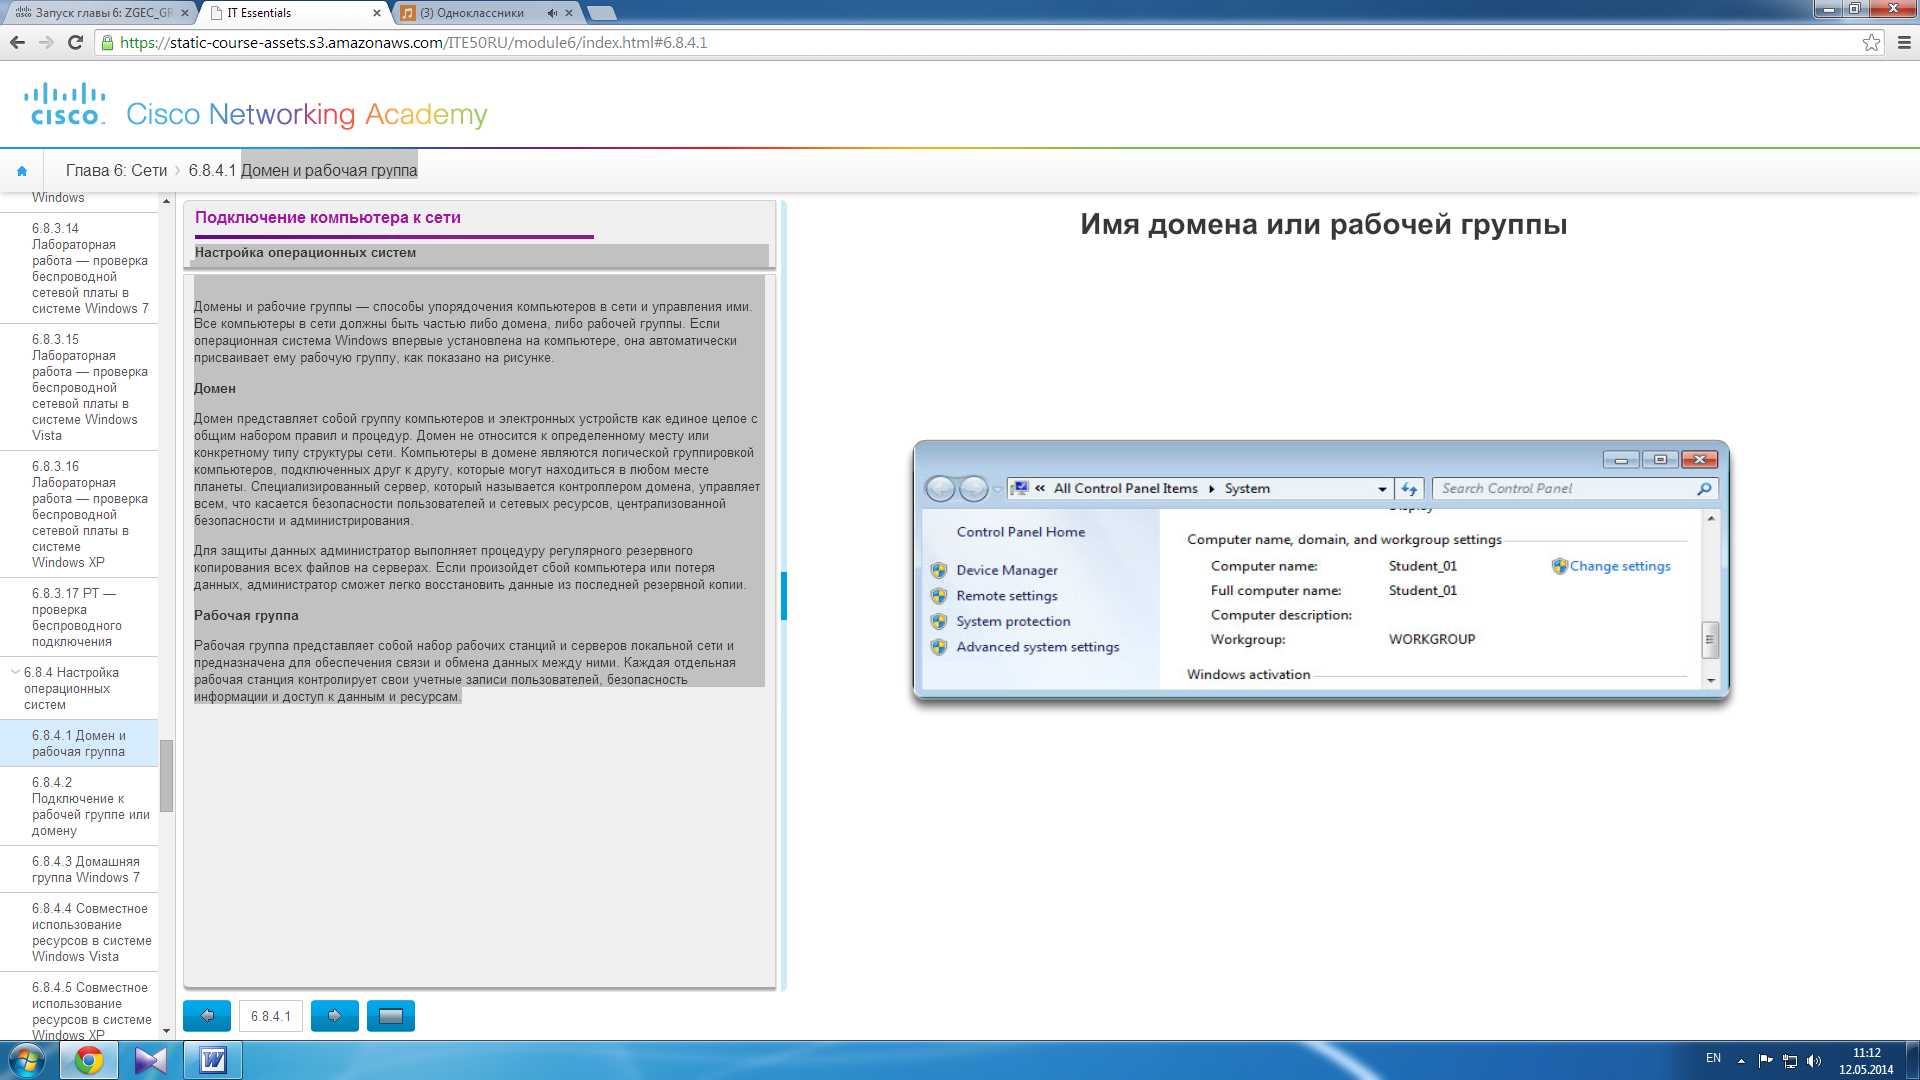Go to next page with right arrow button
This screenshot has width=1920, height=1080.
pos(335,1016)
